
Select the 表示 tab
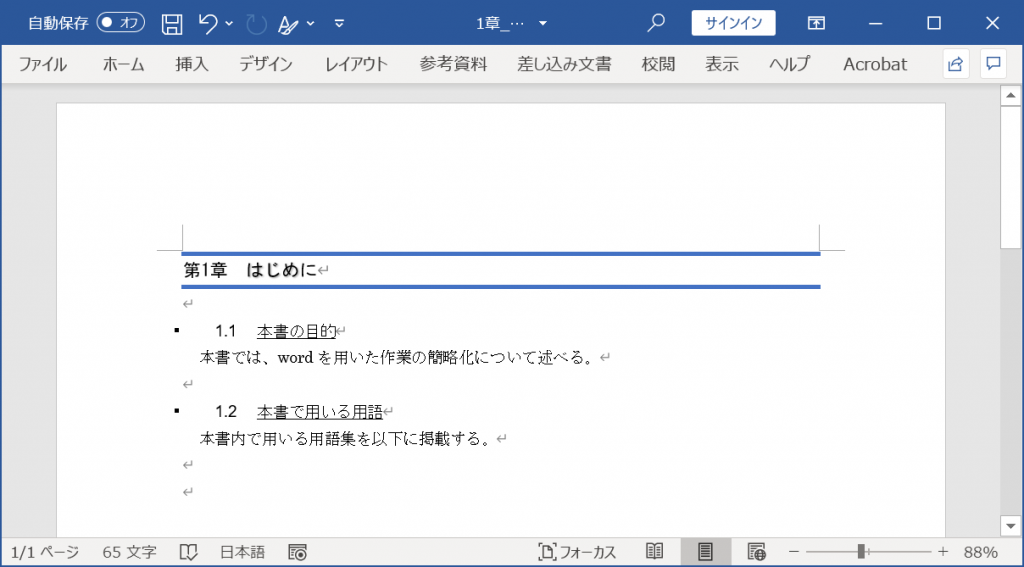[722, 64]
